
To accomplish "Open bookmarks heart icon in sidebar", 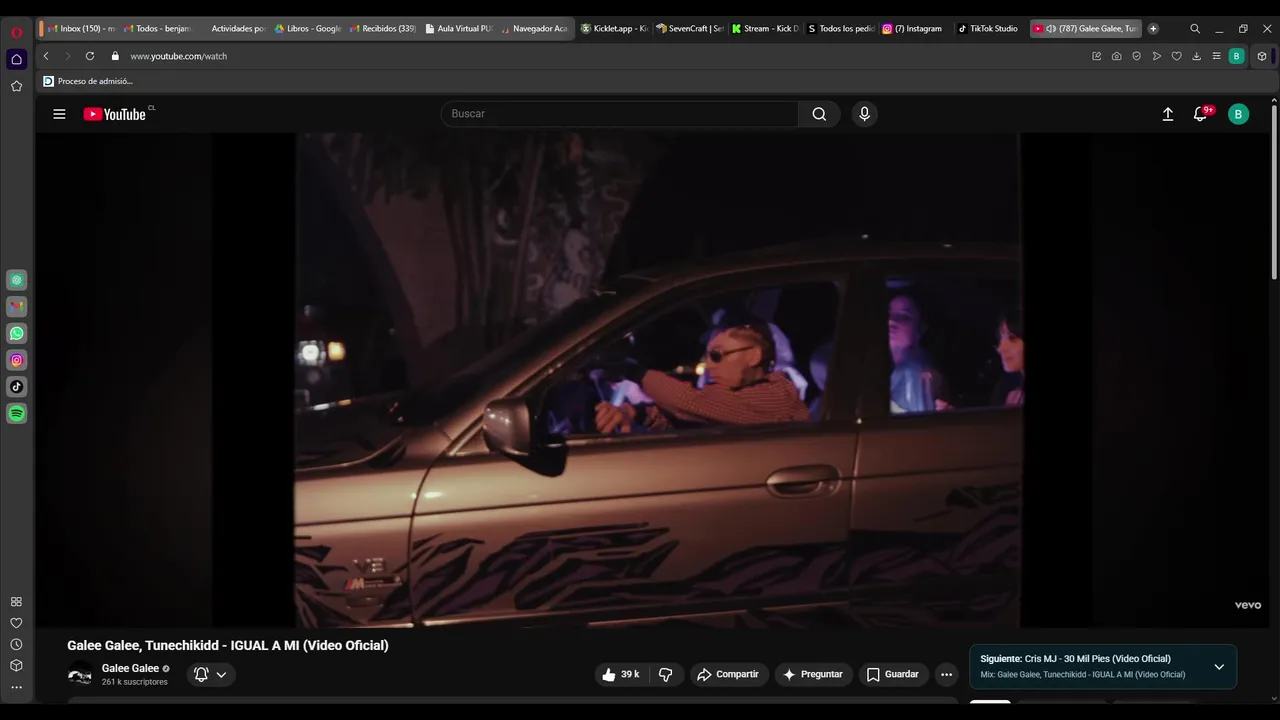I will pos(16,623).
